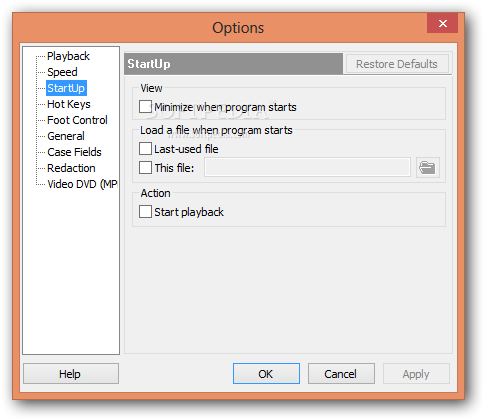Screen dimensions: 485x420
Task: Open the Case Fields section
Action: [74, 152]
